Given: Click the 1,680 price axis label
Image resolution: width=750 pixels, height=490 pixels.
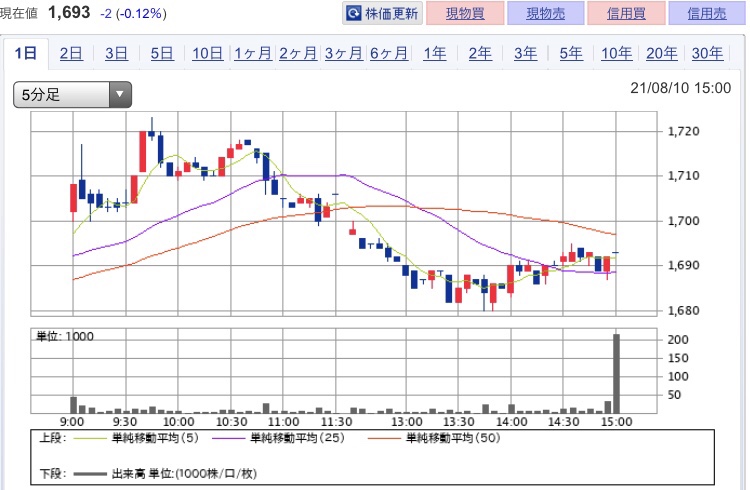Looking at the screenshot, I should [684, 311].
